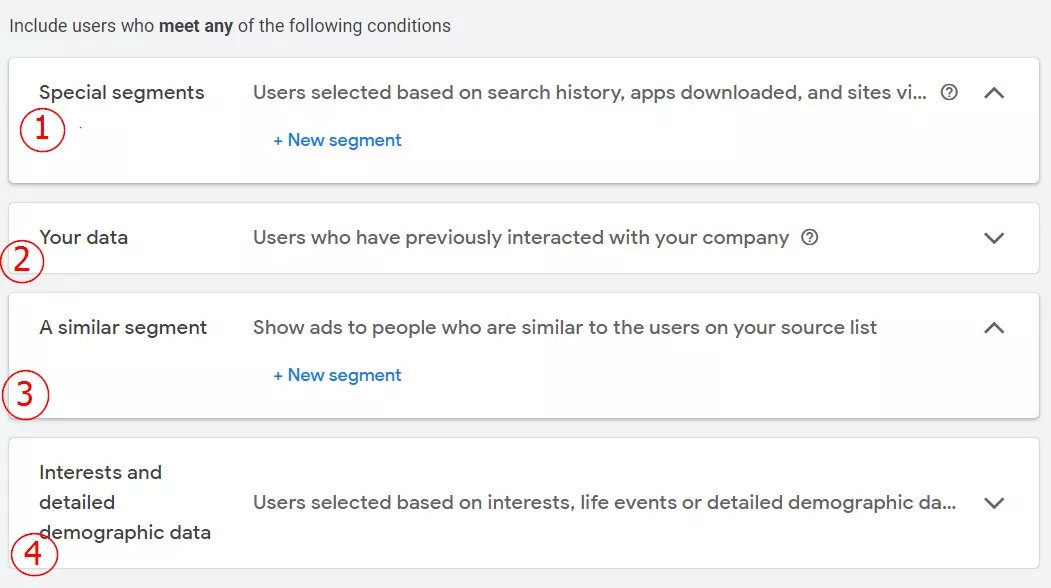Image resolution: width=1051 pixels, height=588 pixels.
Task: Click the red circled number 1 marker
Action: 42,129
